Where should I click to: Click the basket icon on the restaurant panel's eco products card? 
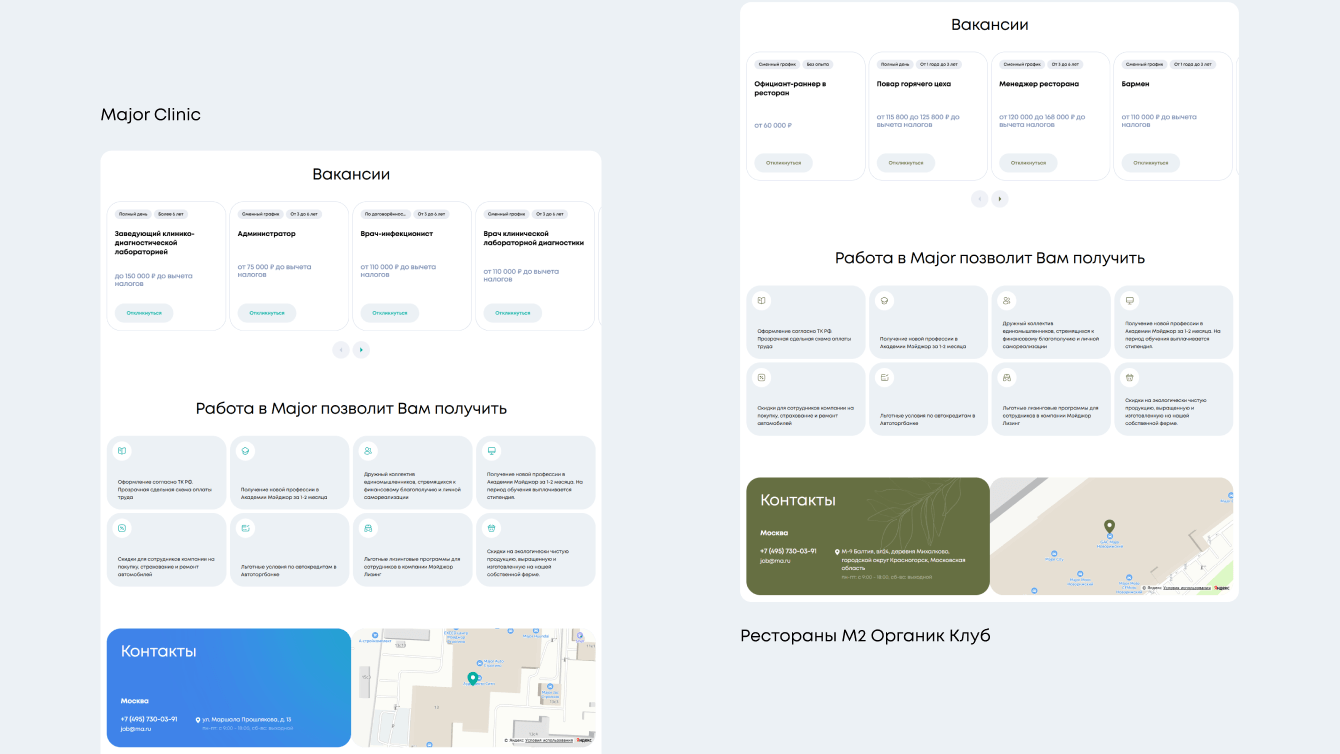1130,377
